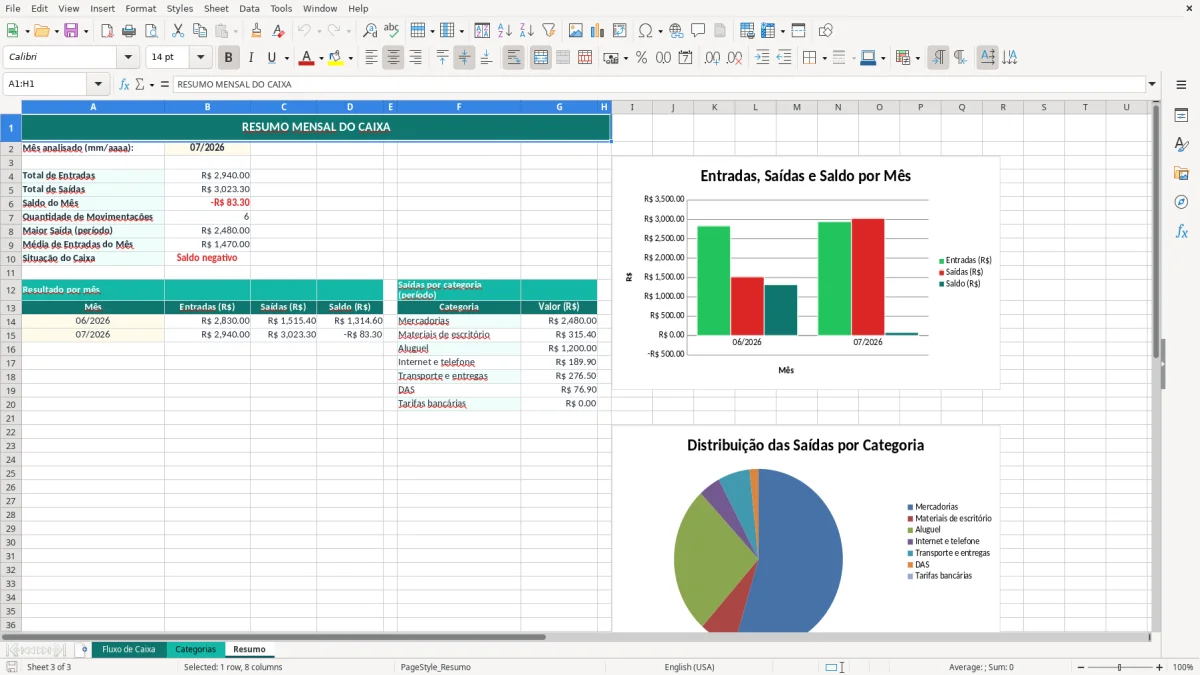Open the Function Wizard fx button
Image resolution: width=1200 pixels, height=675 pixels.
[x=125, y=85]
